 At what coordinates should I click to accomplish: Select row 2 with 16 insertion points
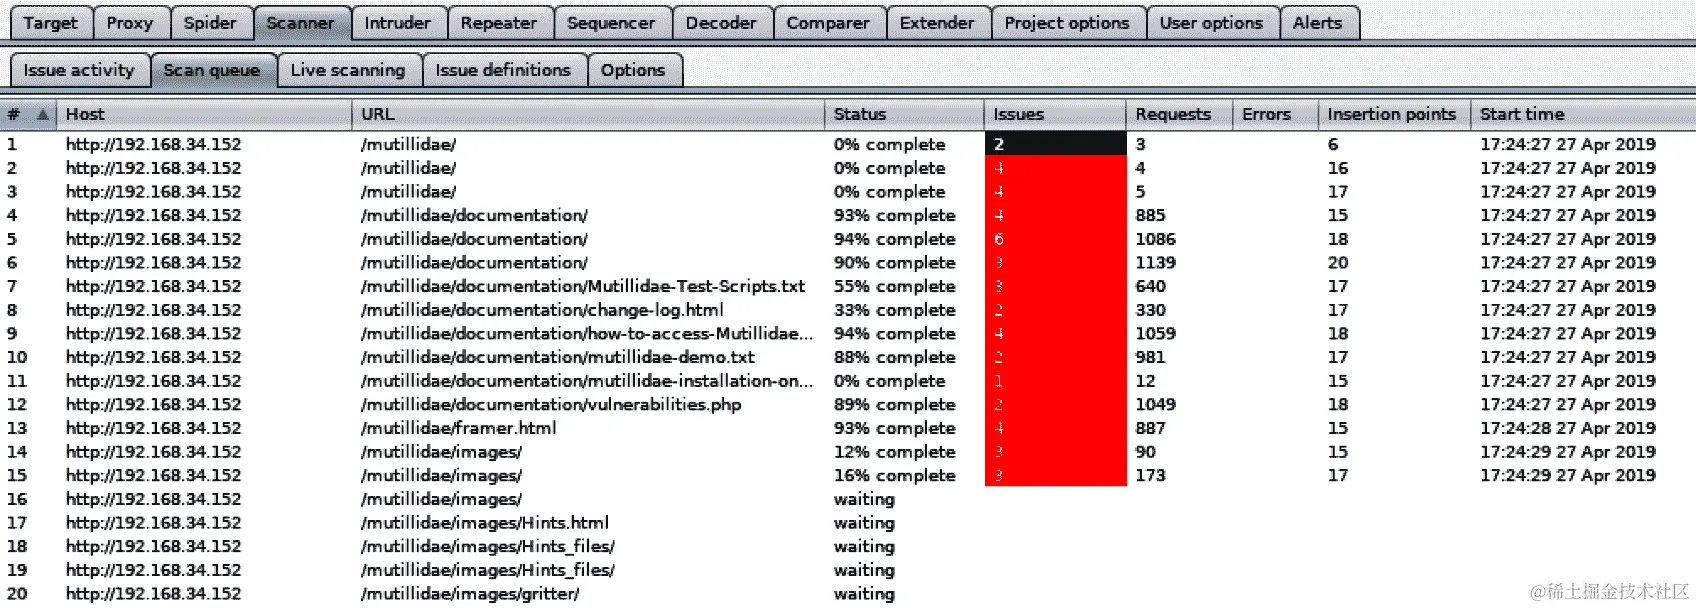[848, 168]
